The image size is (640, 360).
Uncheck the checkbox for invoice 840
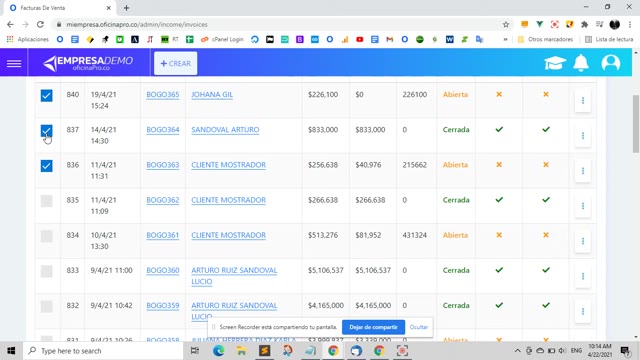(x=47, y=96)
